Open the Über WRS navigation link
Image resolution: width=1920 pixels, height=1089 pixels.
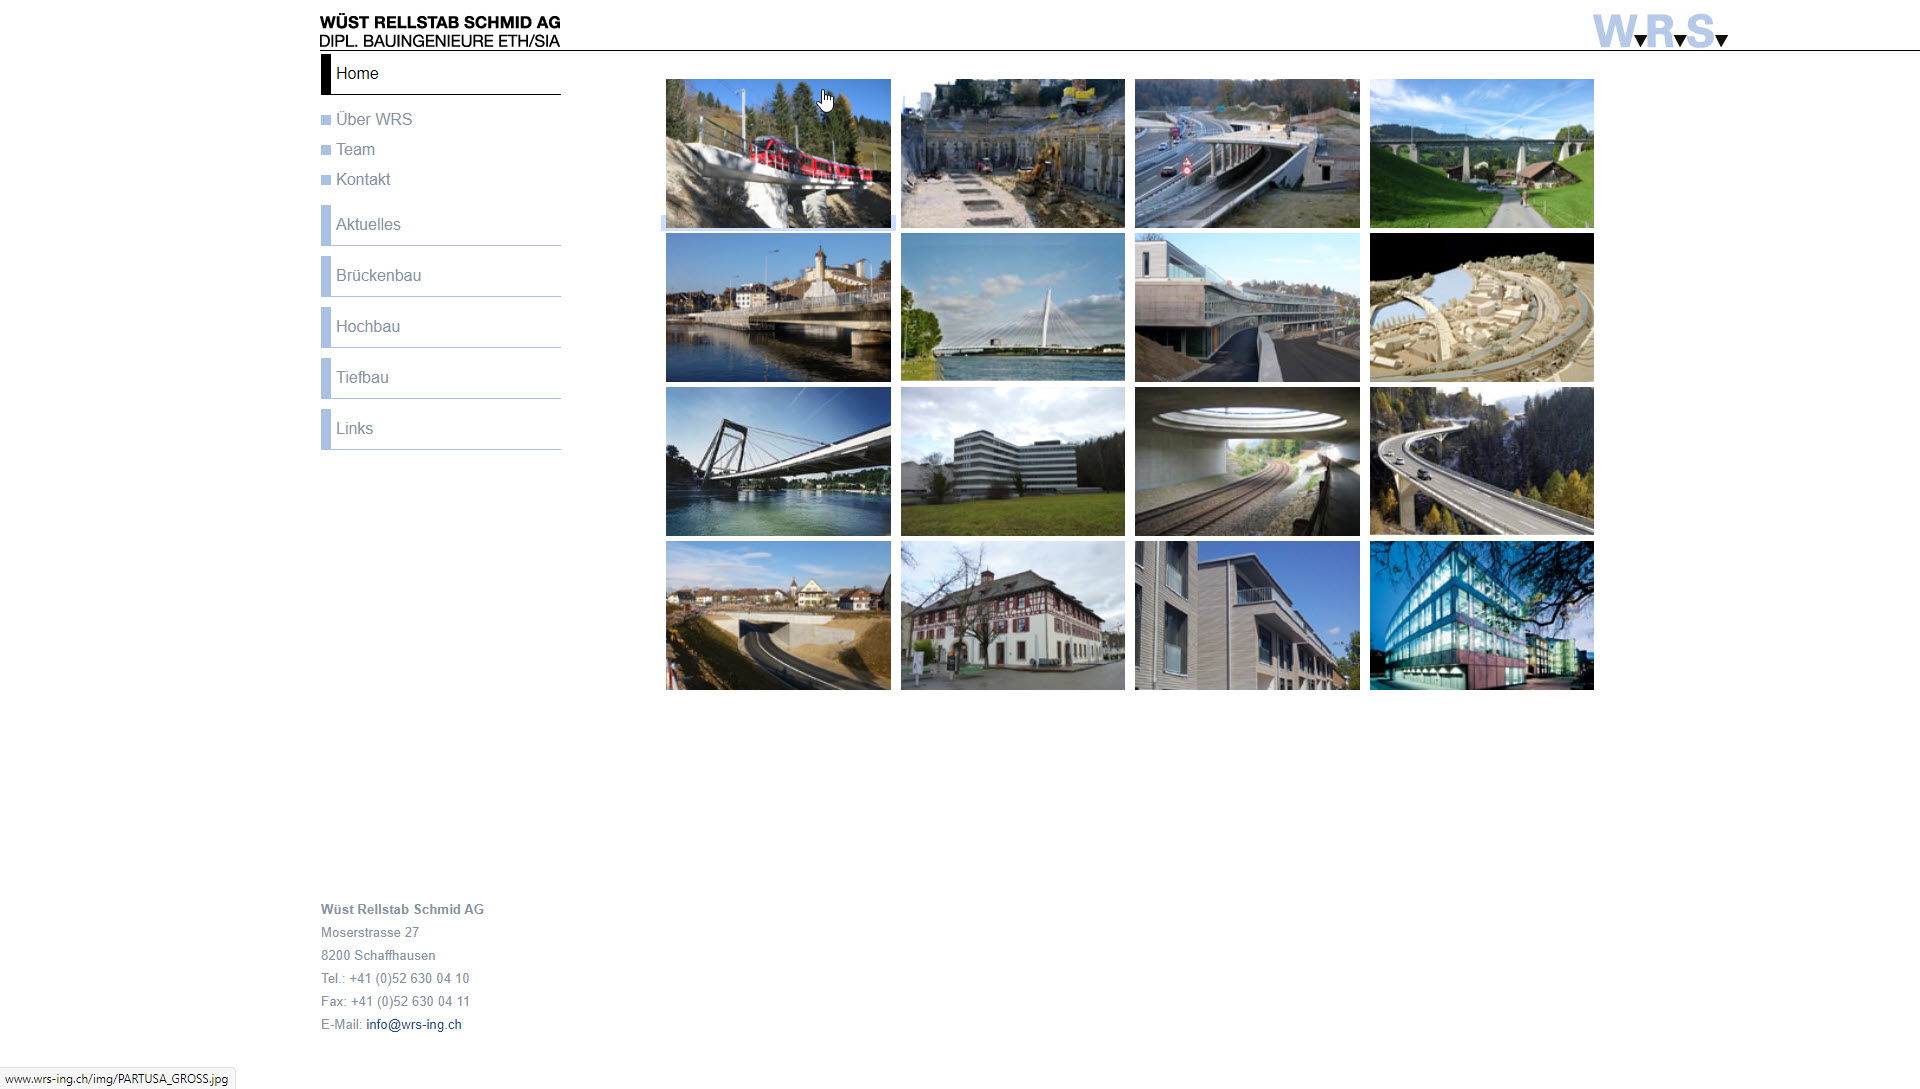pos(373,119)
